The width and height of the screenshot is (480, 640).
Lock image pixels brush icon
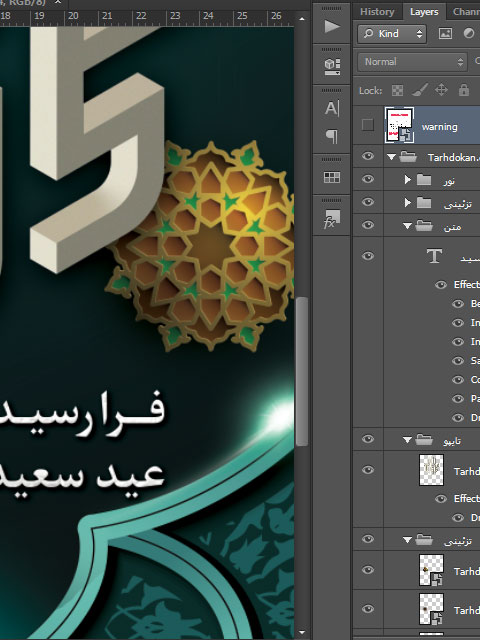pyautogui.click(x=420, y=90)
